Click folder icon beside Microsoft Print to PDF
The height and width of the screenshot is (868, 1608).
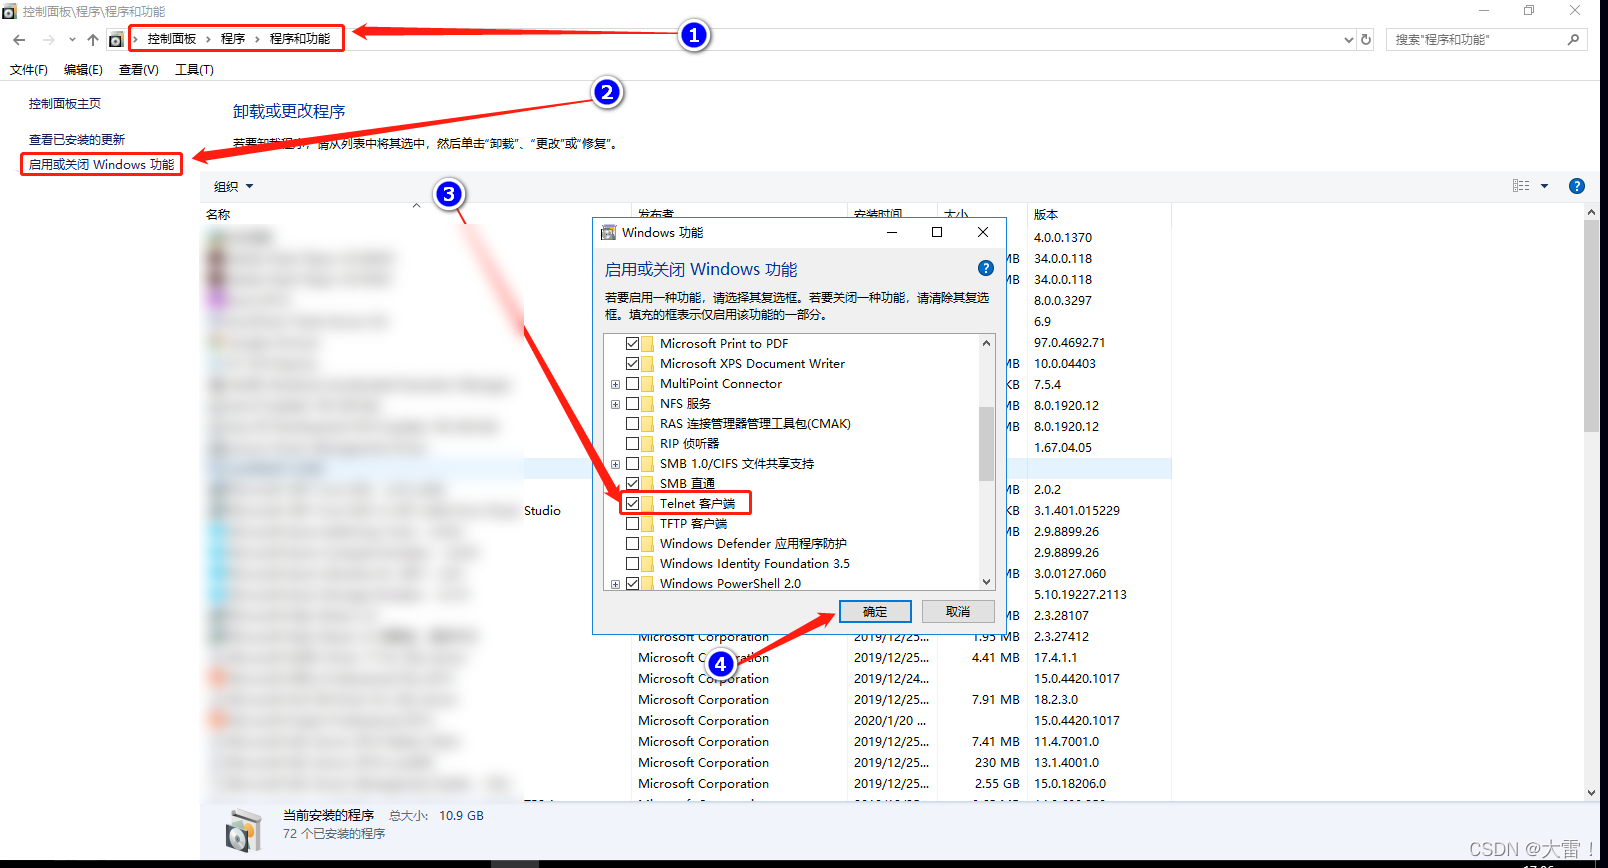(648, 344)
